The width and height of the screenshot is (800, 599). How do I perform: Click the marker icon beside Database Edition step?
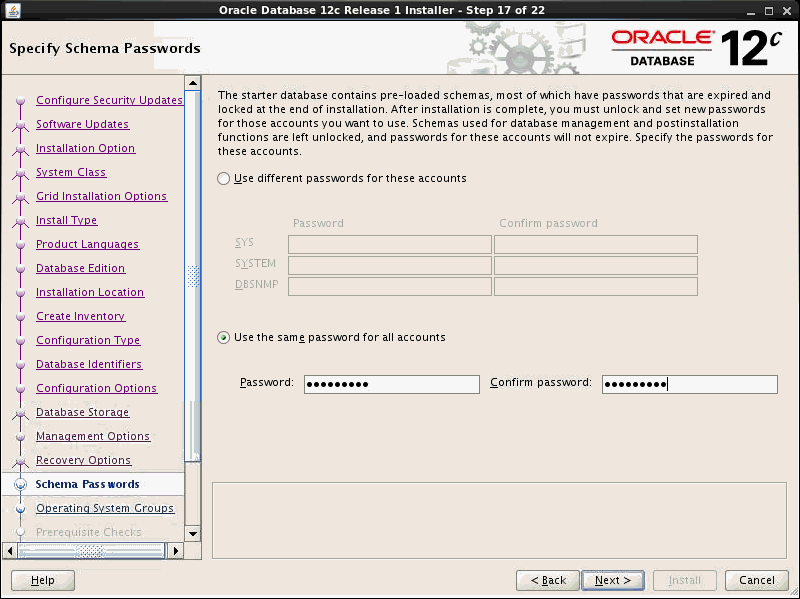tap(20, 268)
